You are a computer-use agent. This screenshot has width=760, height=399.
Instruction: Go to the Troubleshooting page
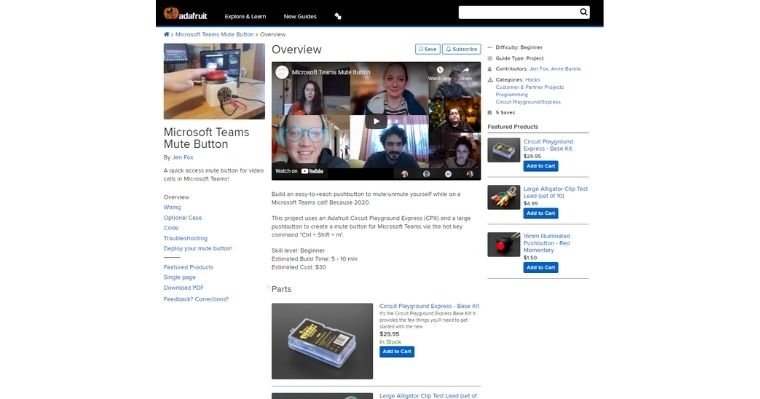tap(186, 239)
